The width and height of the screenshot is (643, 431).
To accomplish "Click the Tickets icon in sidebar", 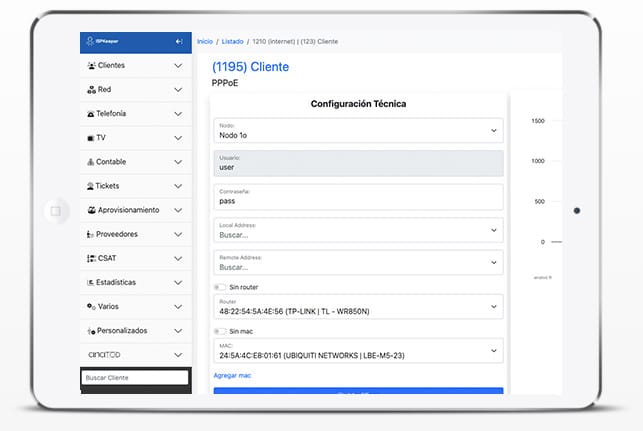I will (x=90, y=186).
